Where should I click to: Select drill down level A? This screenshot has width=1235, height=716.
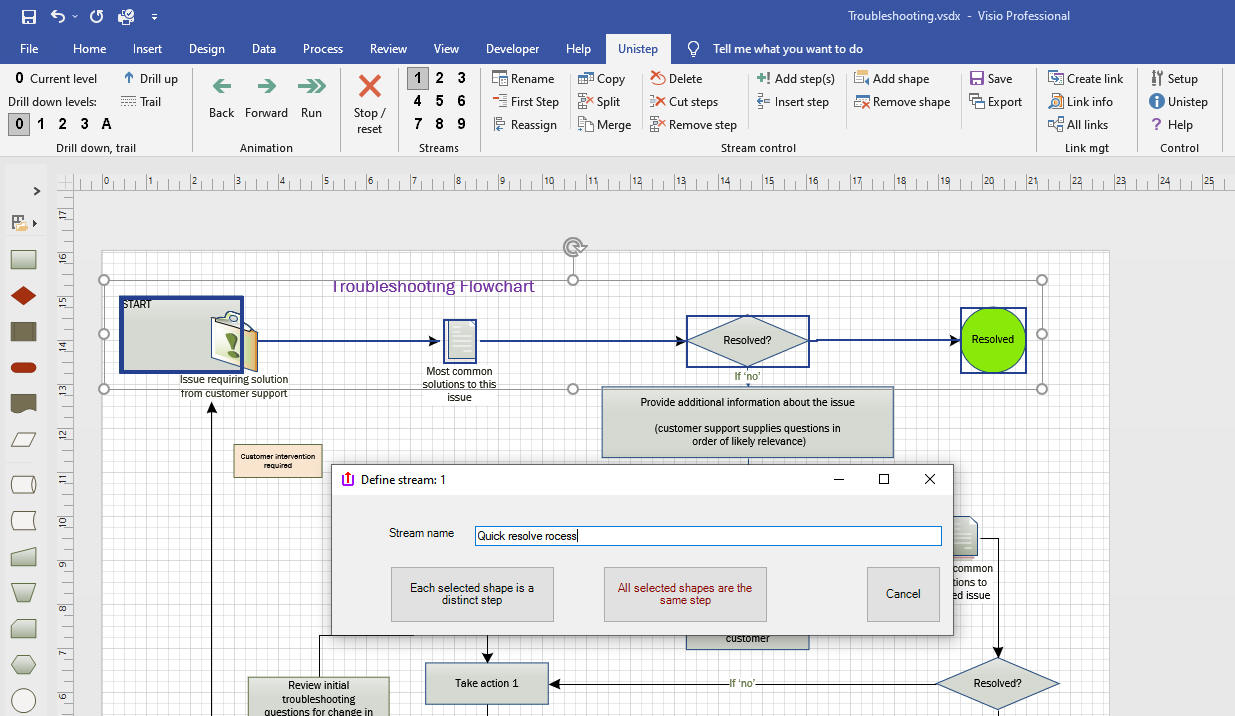(x=106, y=124)
